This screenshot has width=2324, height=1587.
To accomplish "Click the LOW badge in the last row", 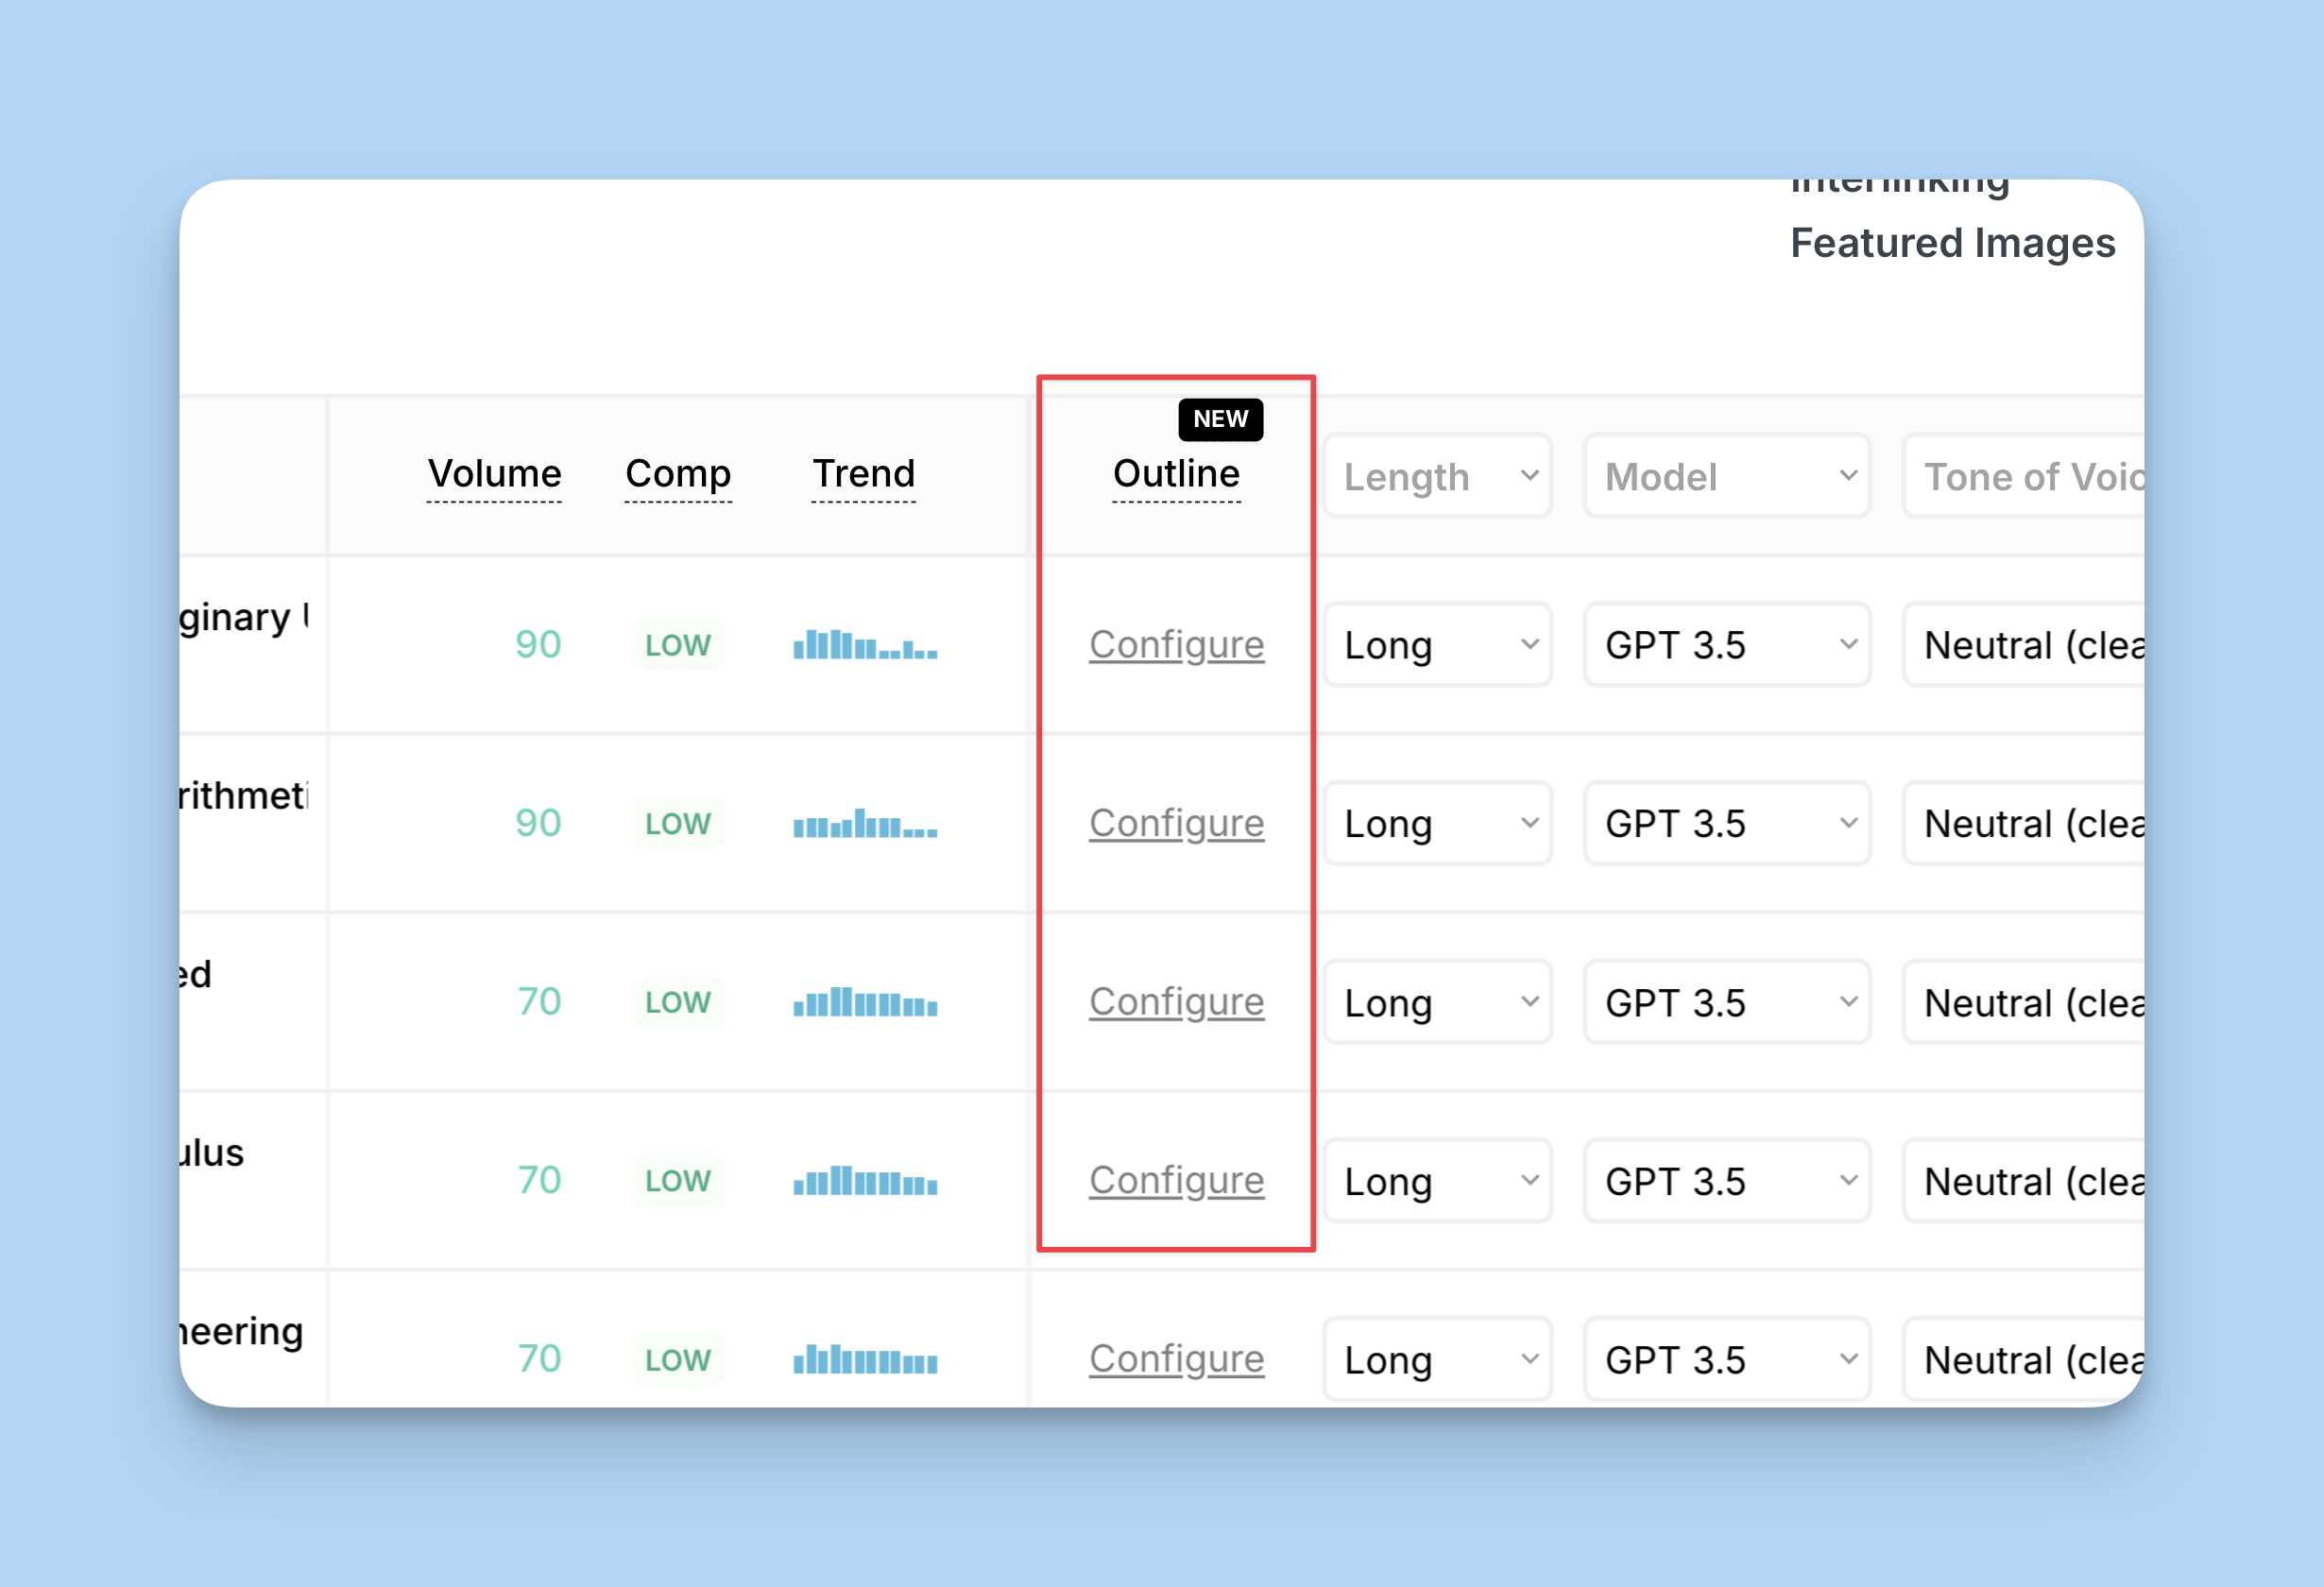I will click(678, 1359).
